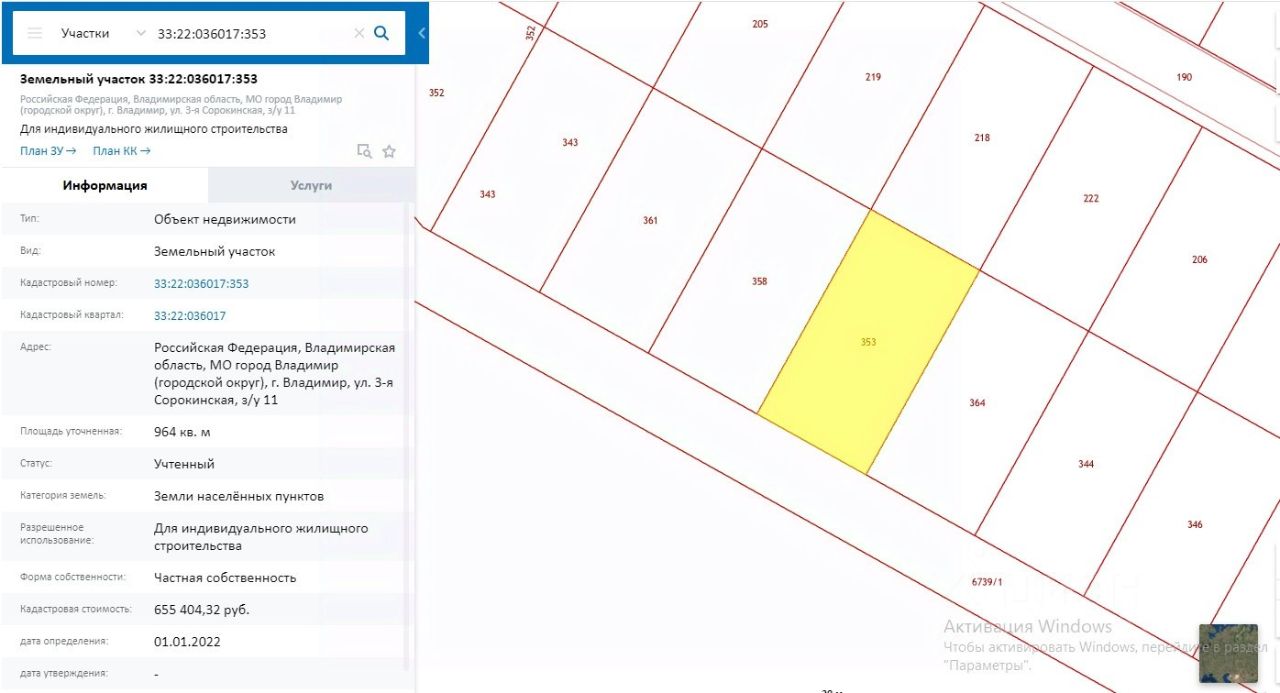Click the Частная собственность value
This screenshot has height=693, width=1280.
[x=225, y=578]
